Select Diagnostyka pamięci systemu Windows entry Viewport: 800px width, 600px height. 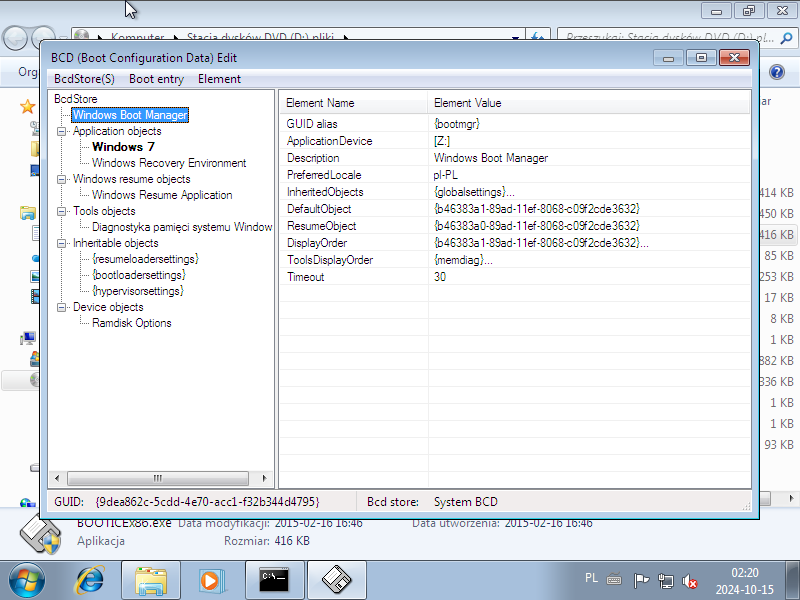coord(182,227)
